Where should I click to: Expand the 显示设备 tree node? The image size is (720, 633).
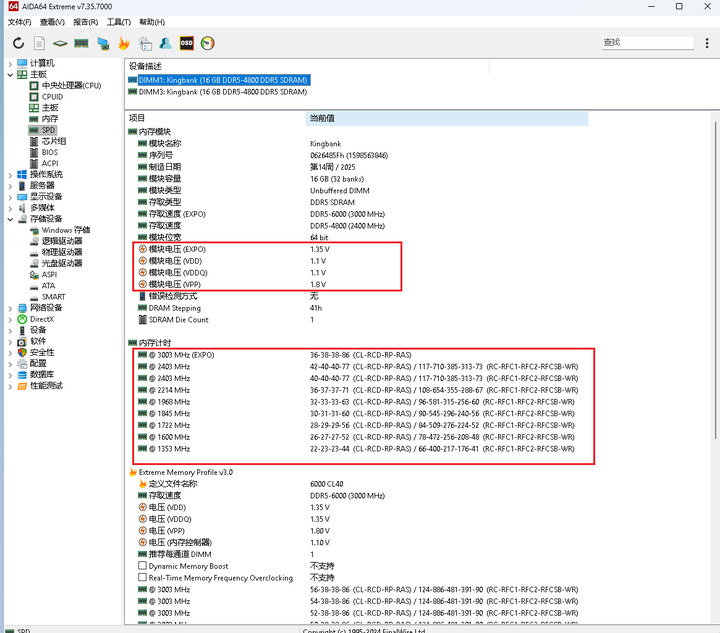point(10,197)
